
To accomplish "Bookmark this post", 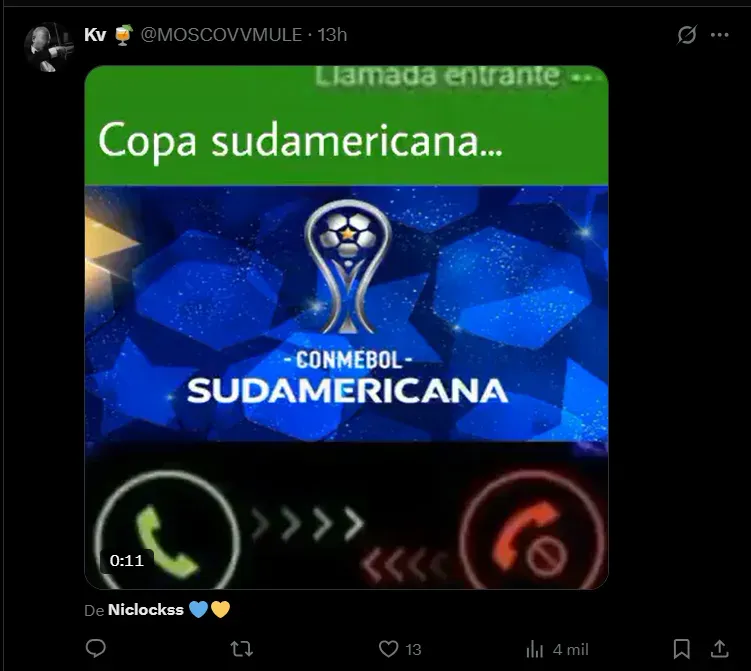I will coord(682,649).
